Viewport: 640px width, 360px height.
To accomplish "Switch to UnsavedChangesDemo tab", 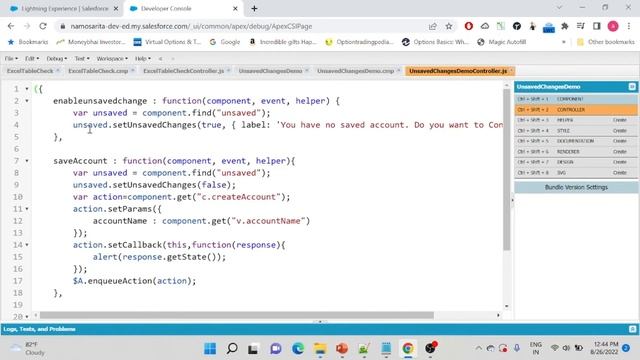I will coord(270,71).
